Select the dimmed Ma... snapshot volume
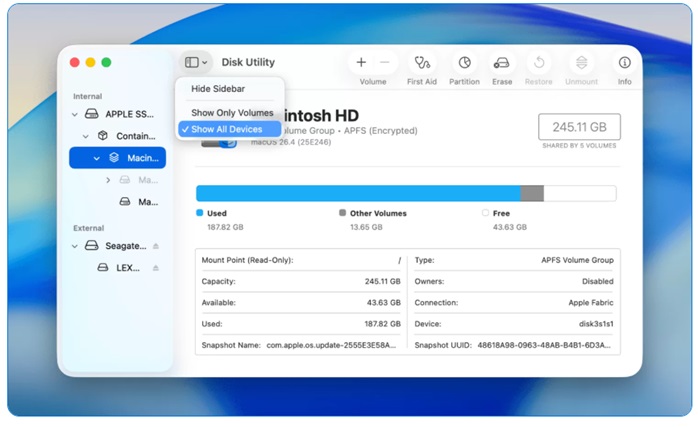The height and width of the screenshot is (427, 698). tap(118, 180)
